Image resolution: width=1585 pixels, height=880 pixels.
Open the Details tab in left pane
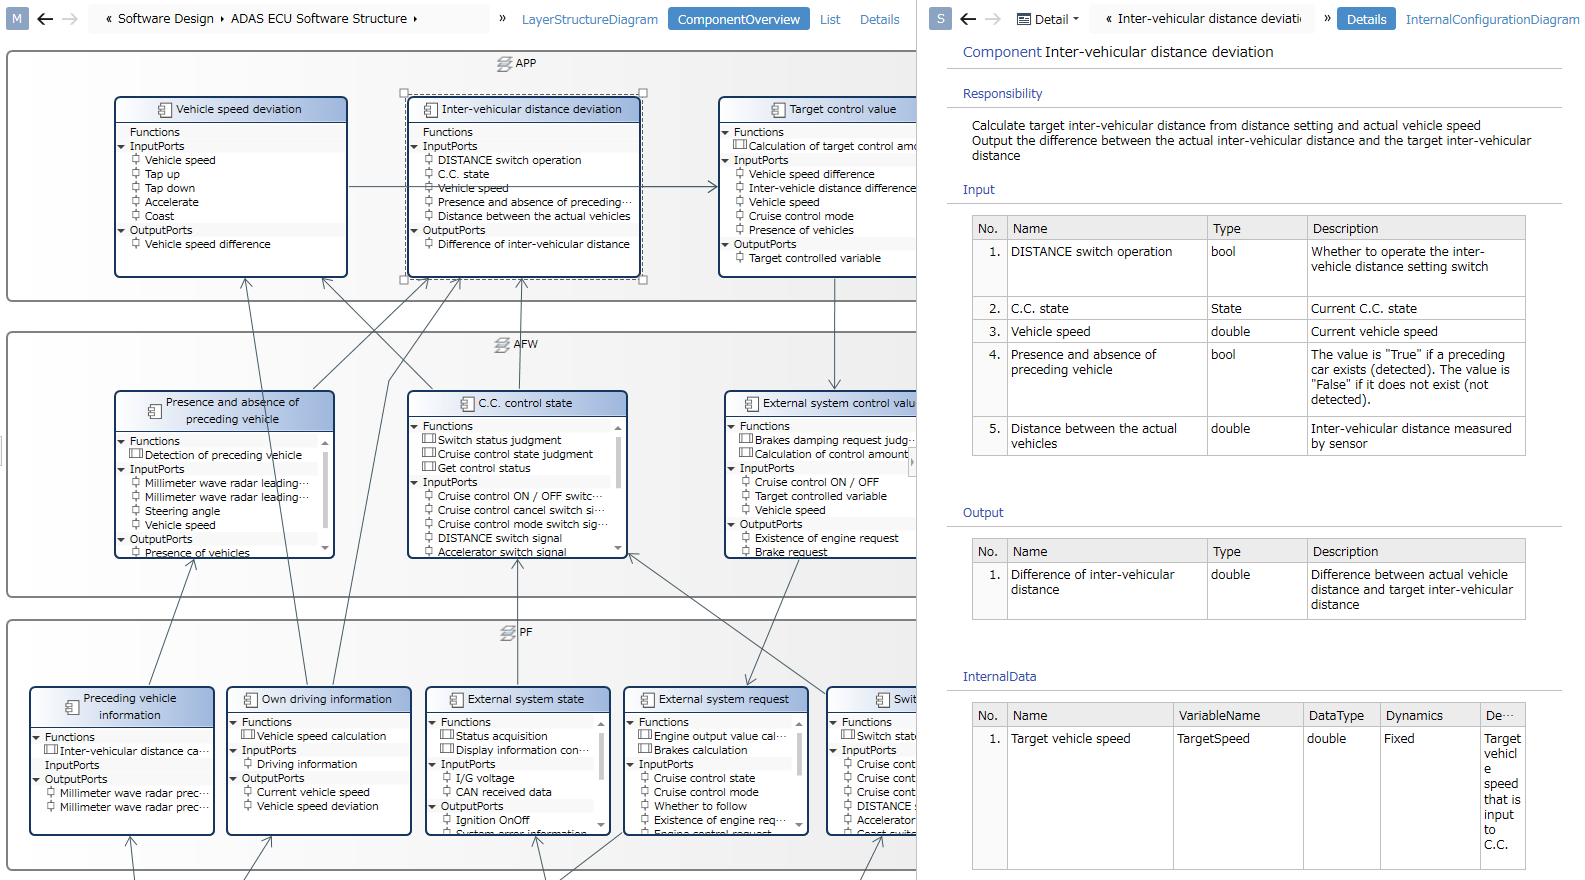[x=880, y=19]
